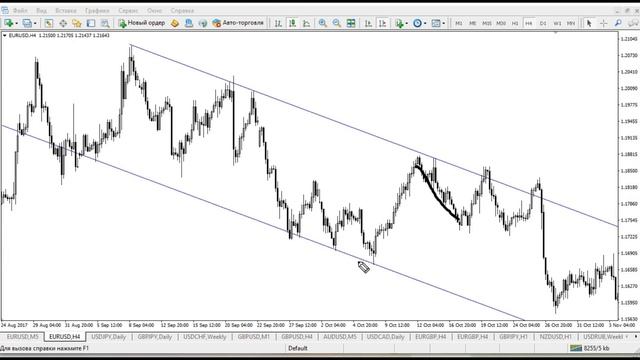
Task: Click the signals radio-wave icon
Action: pyautogui.click(x=203, y=23)
